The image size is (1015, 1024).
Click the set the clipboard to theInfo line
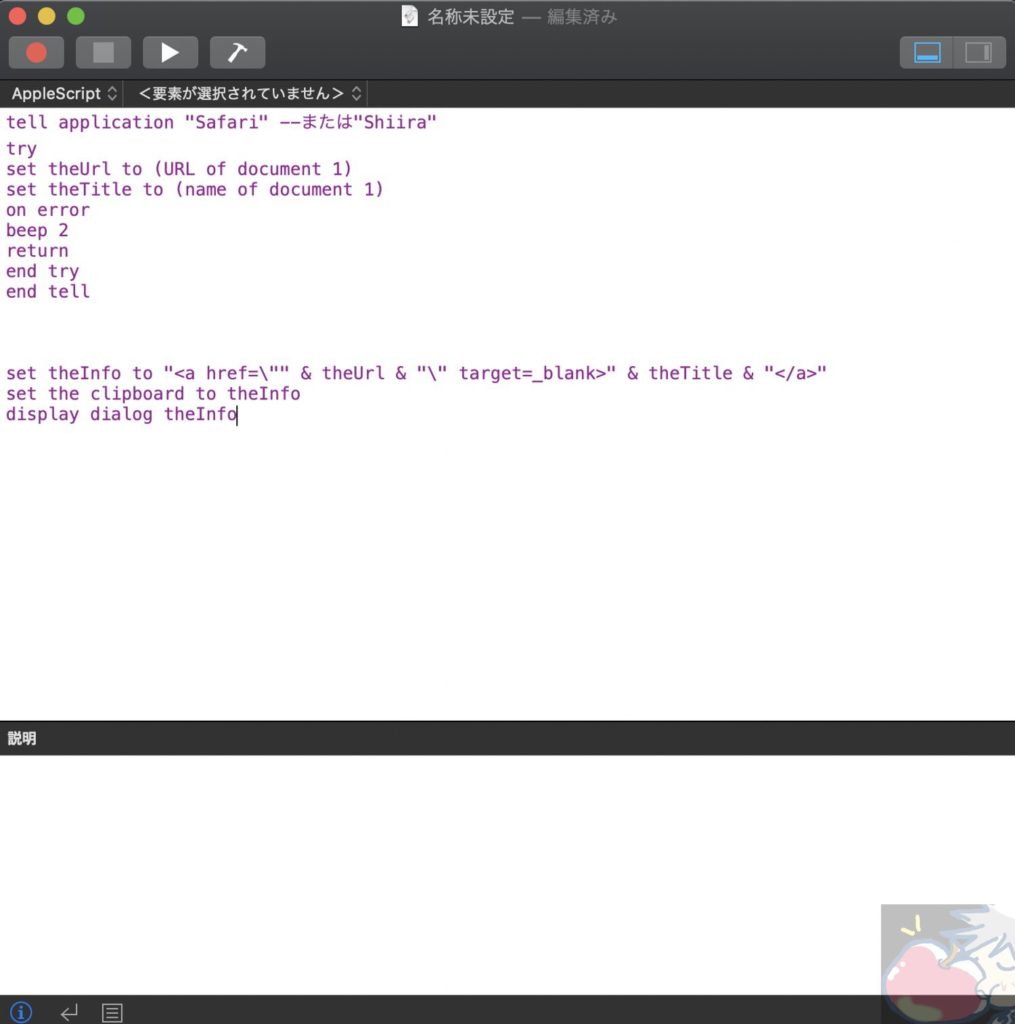153,393
